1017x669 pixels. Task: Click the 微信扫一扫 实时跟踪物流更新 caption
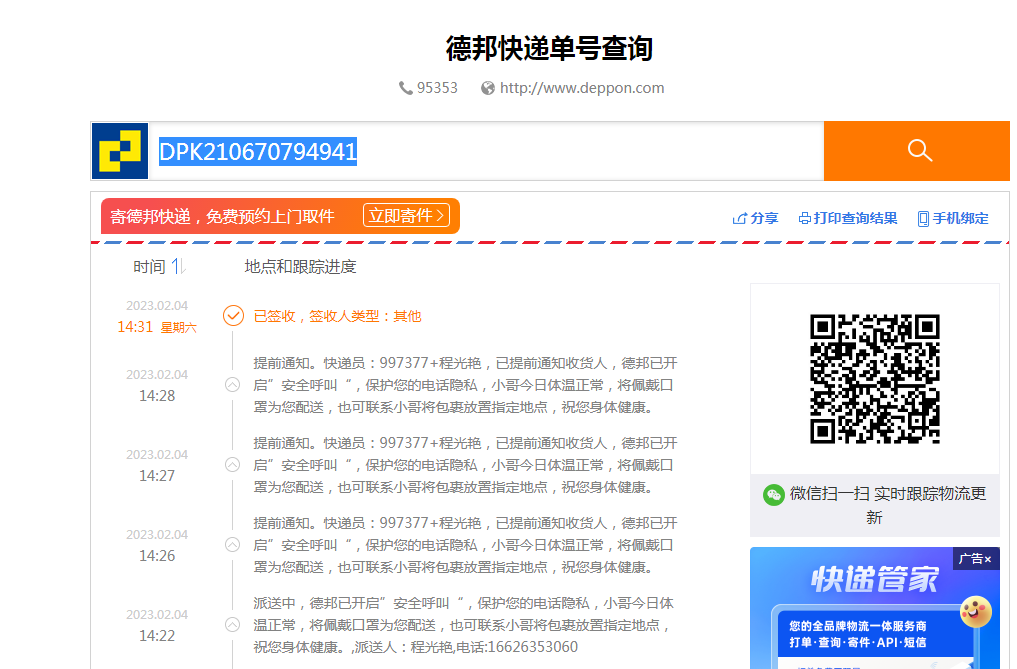[x=888, y=505]
